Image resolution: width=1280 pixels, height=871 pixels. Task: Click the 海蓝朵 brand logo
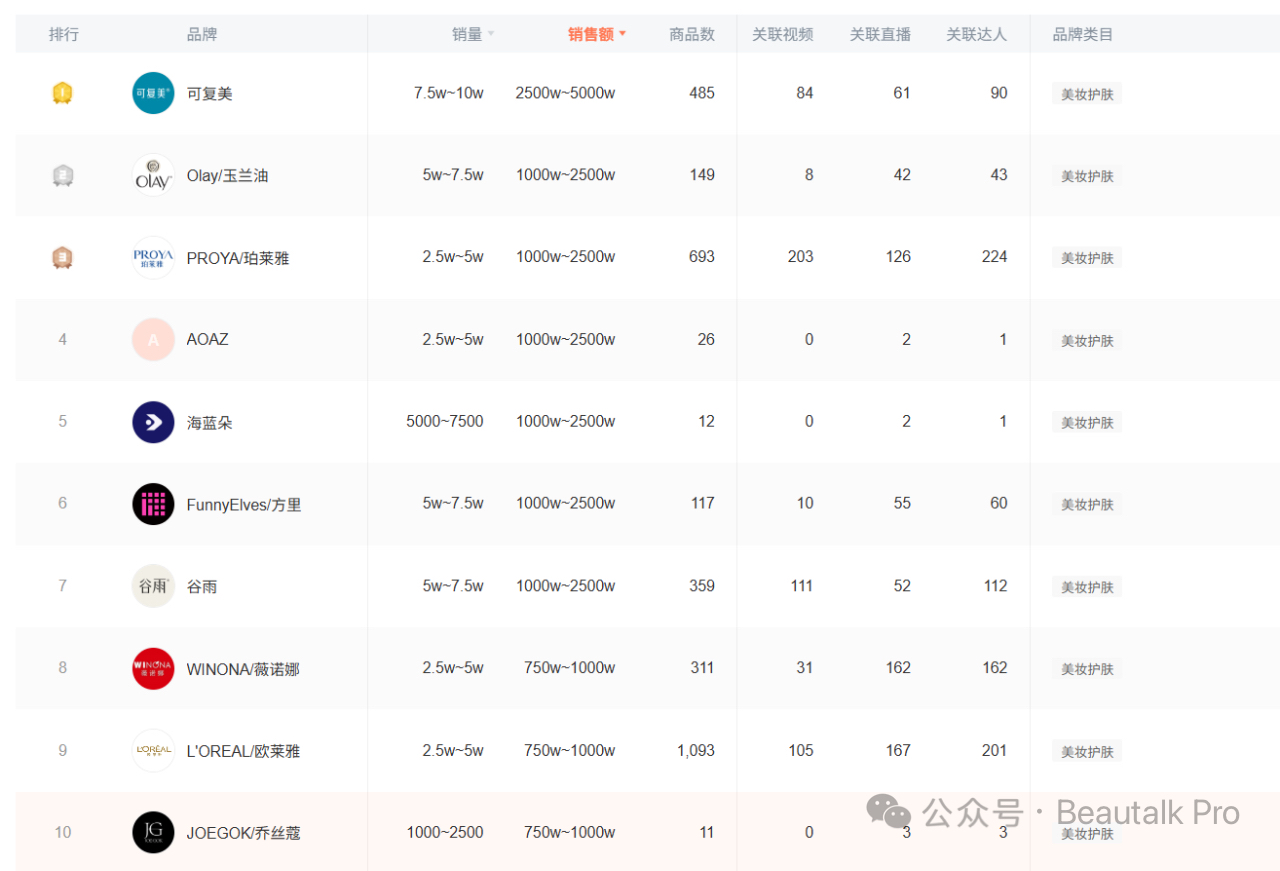click(153, 422)
